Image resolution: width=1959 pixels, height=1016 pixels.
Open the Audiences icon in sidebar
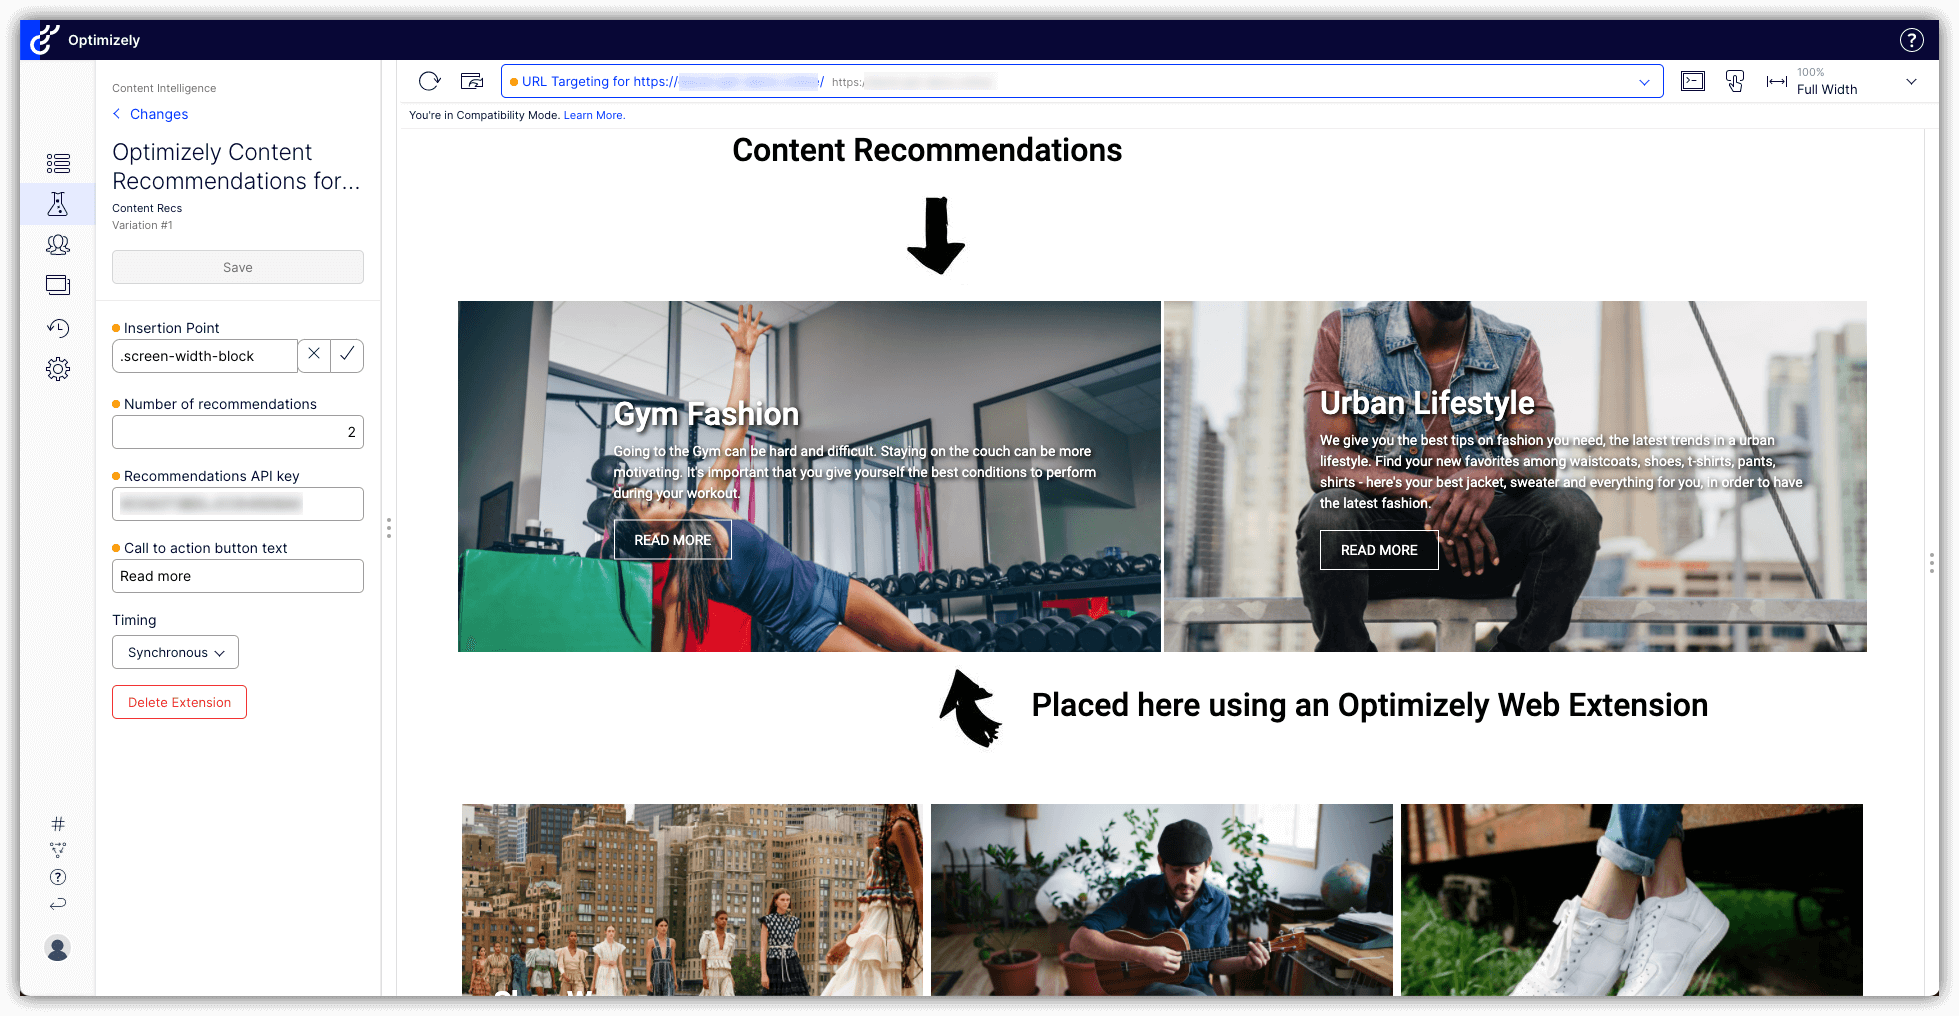[x=58, y=245]
